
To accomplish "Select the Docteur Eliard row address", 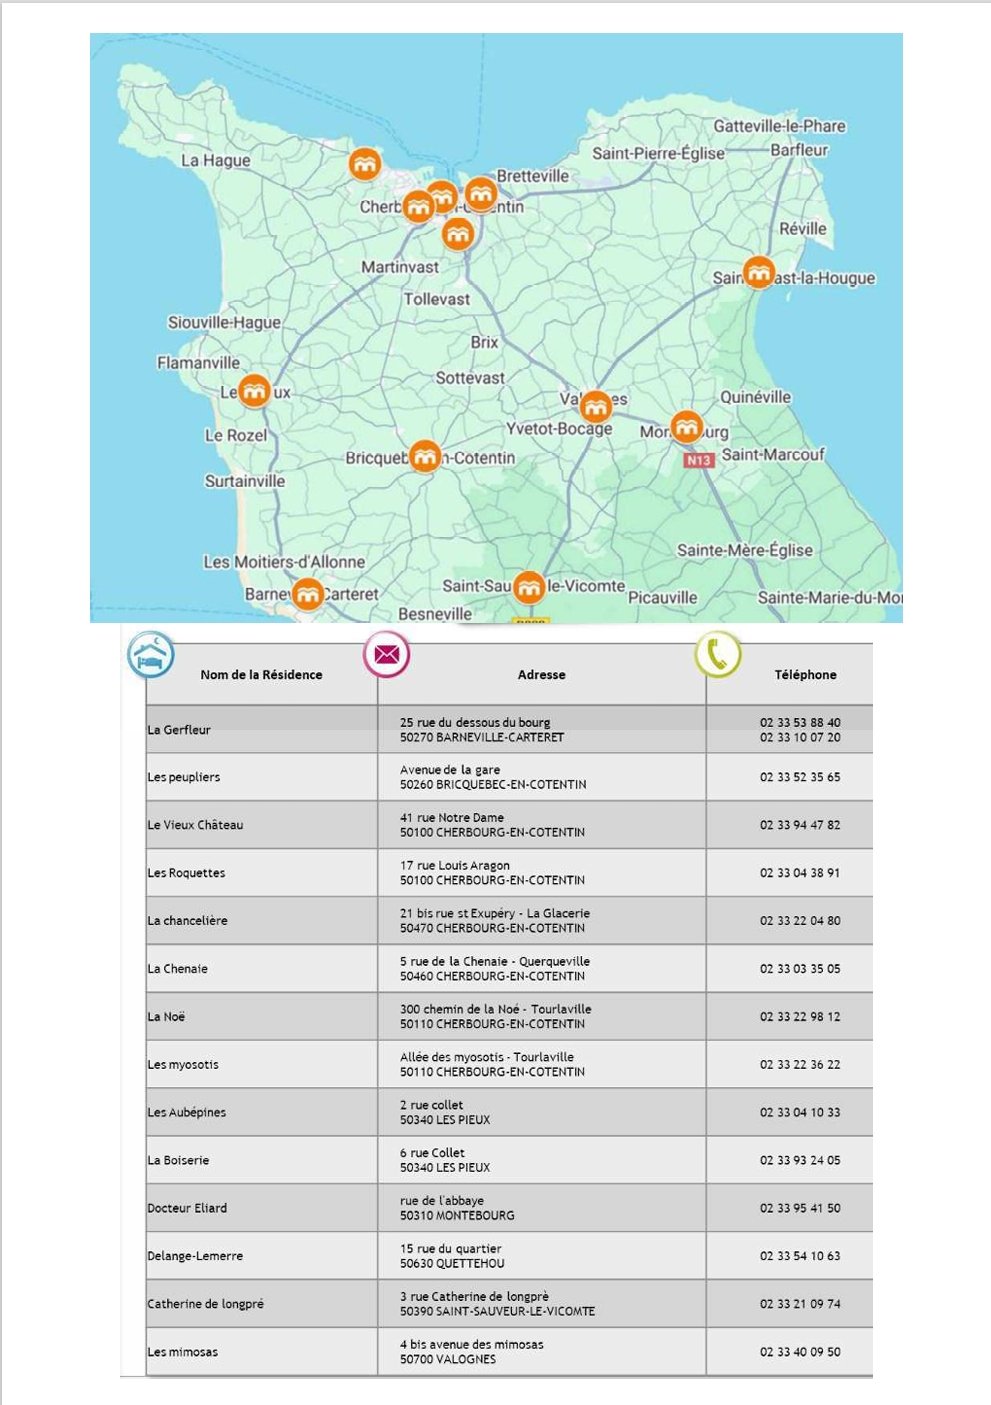I will [457, 1208].
